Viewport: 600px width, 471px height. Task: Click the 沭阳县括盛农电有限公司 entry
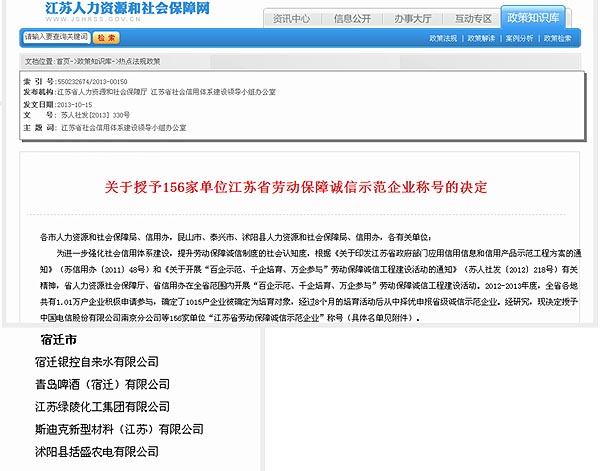(96, 452)
